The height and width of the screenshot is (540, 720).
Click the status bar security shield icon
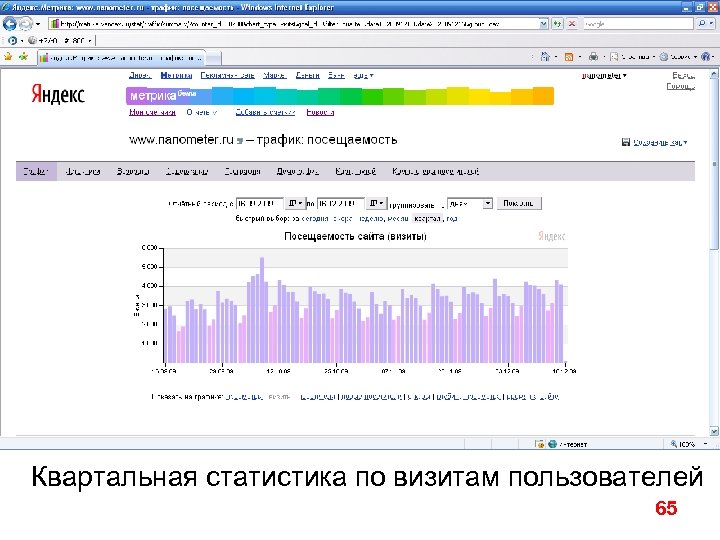point(540,444)
